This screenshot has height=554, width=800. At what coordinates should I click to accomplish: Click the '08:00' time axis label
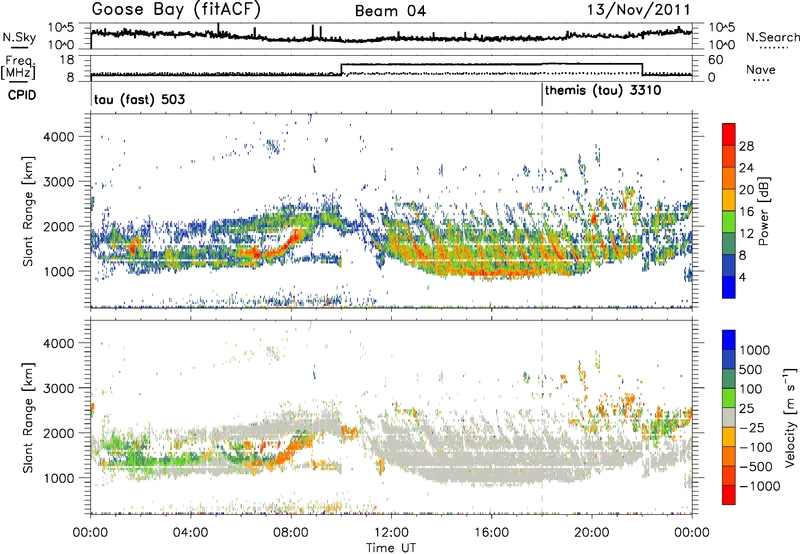291,533
